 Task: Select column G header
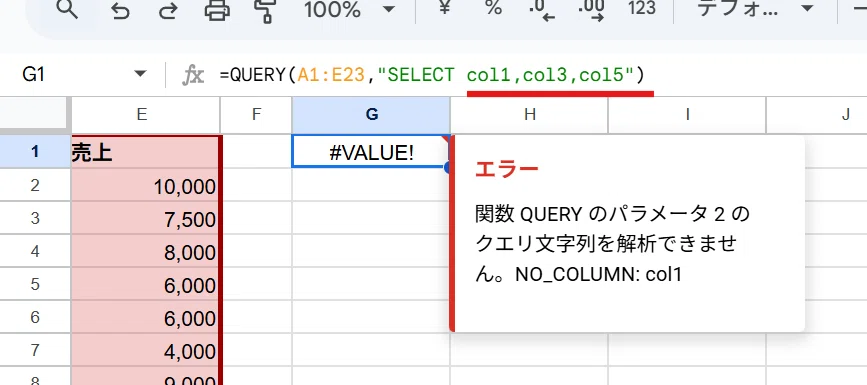click(372, 115)
